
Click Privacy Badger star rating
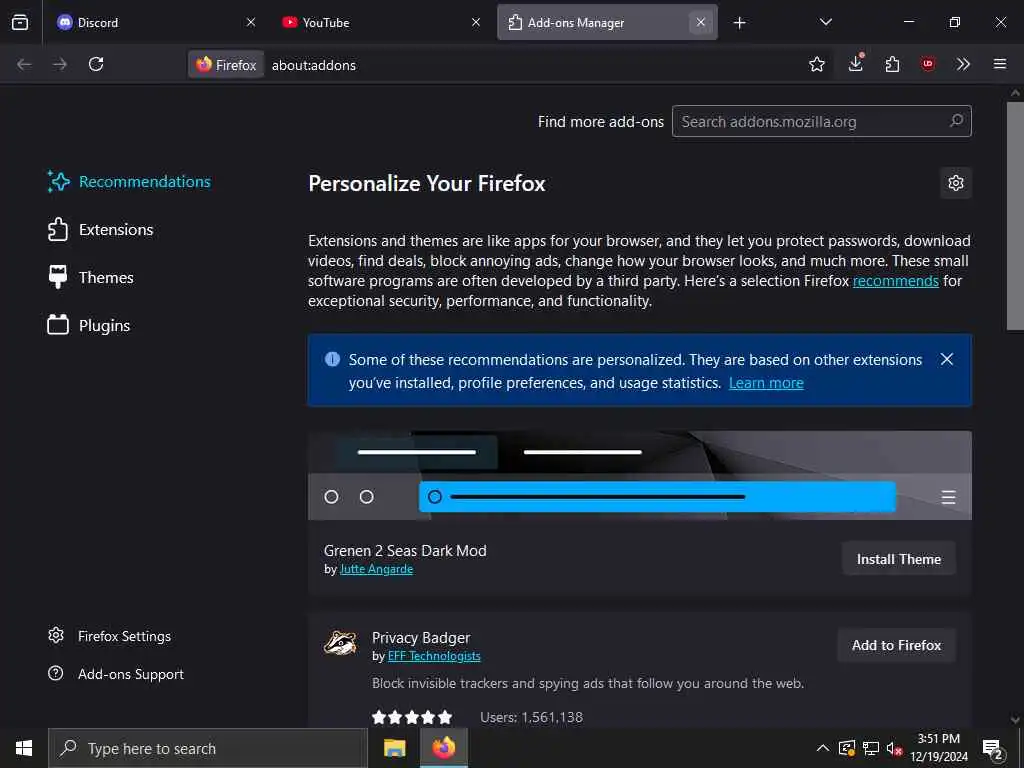tap(412, 717)
